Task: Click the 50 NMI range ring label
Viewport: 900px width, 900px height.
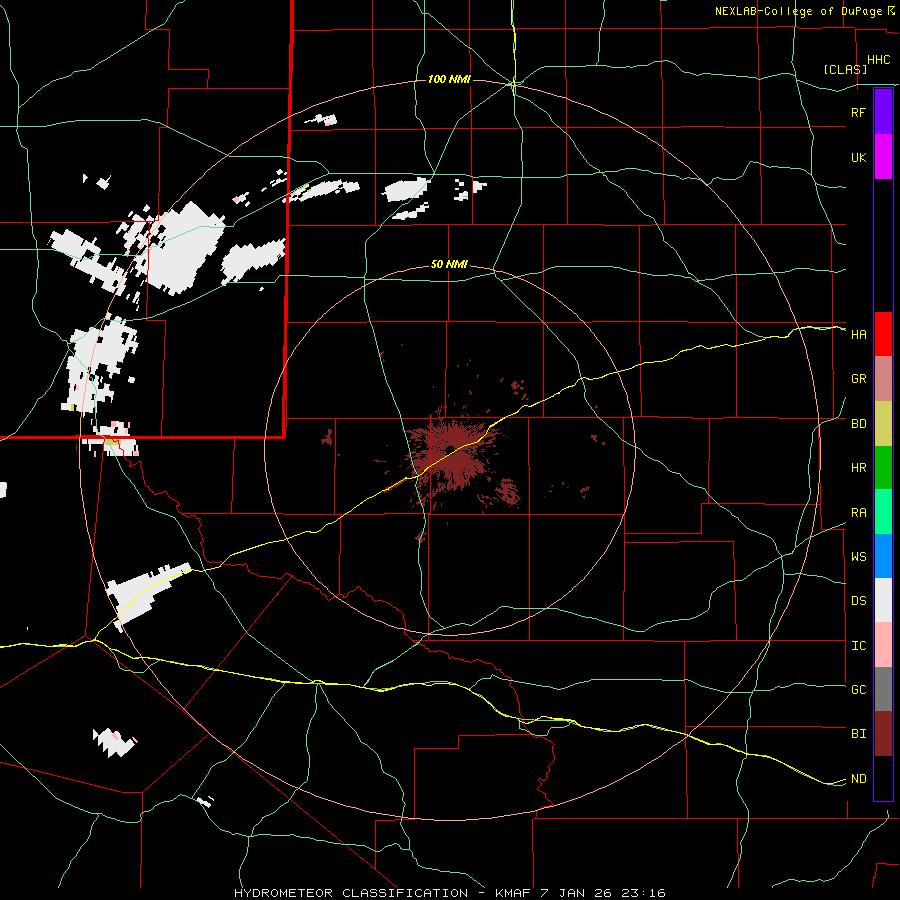Action: click(449, 264)
